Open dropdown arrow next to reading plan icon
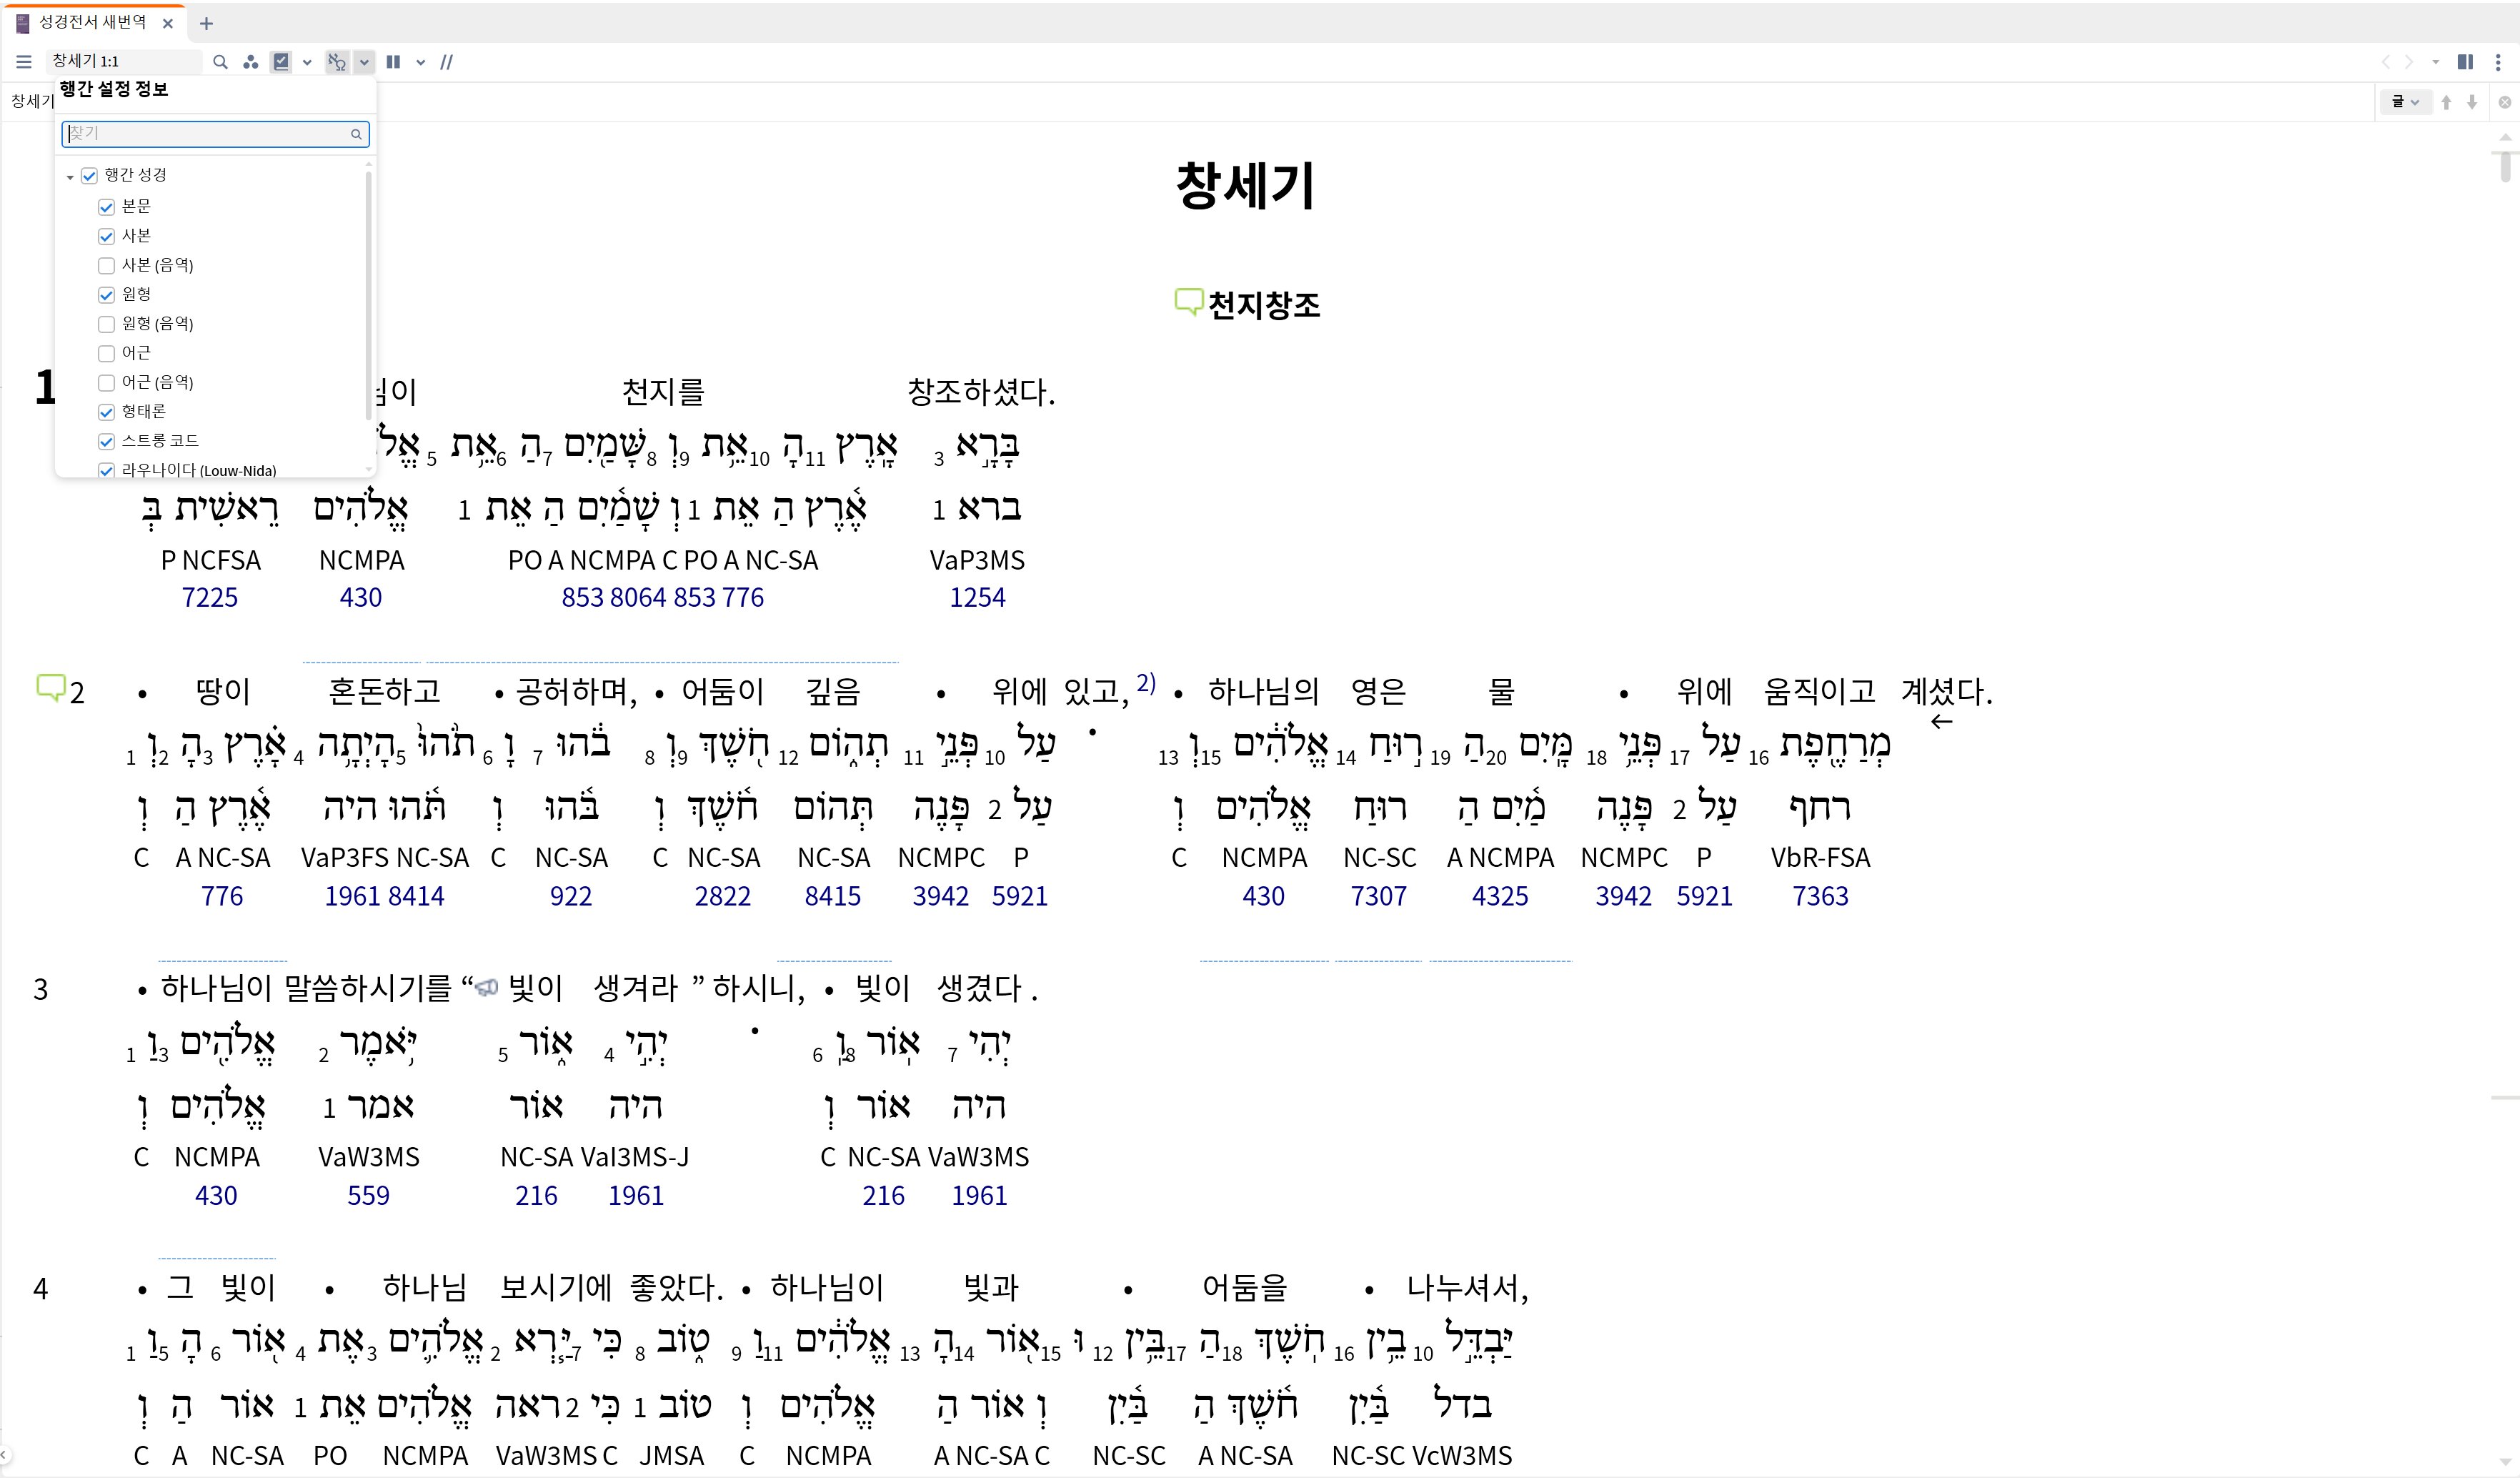The image size is (2520, 1478). 307,62
